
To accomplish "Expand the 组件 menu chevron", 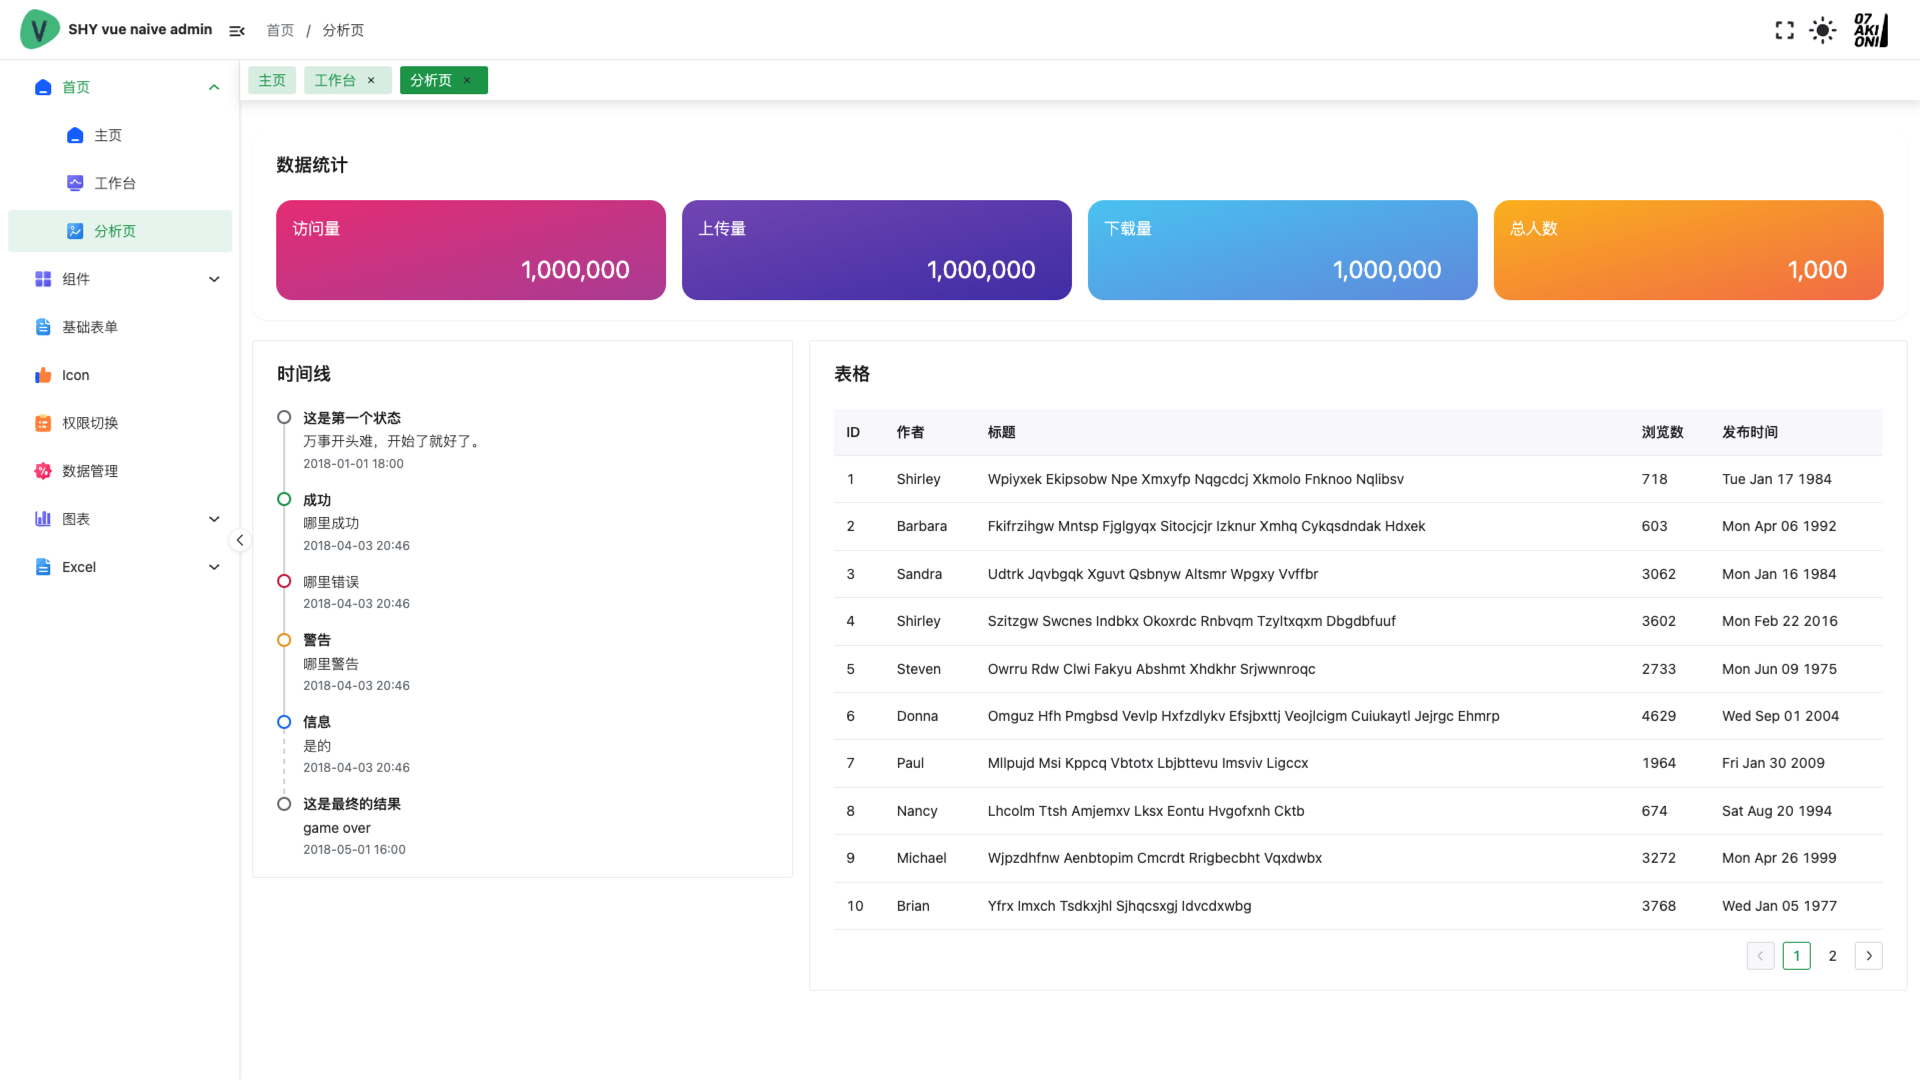I will click(214, 279).
